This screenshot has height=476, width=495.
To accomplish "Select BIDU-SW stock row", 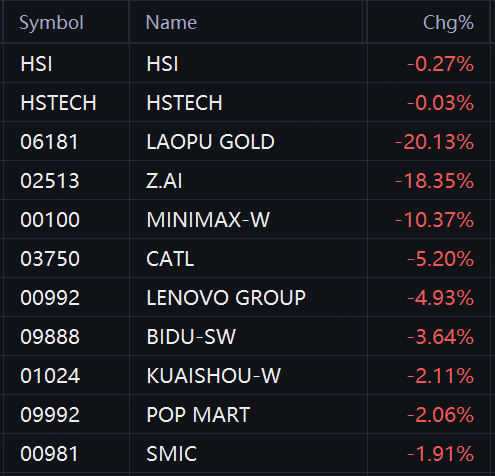I will (247, 337).
